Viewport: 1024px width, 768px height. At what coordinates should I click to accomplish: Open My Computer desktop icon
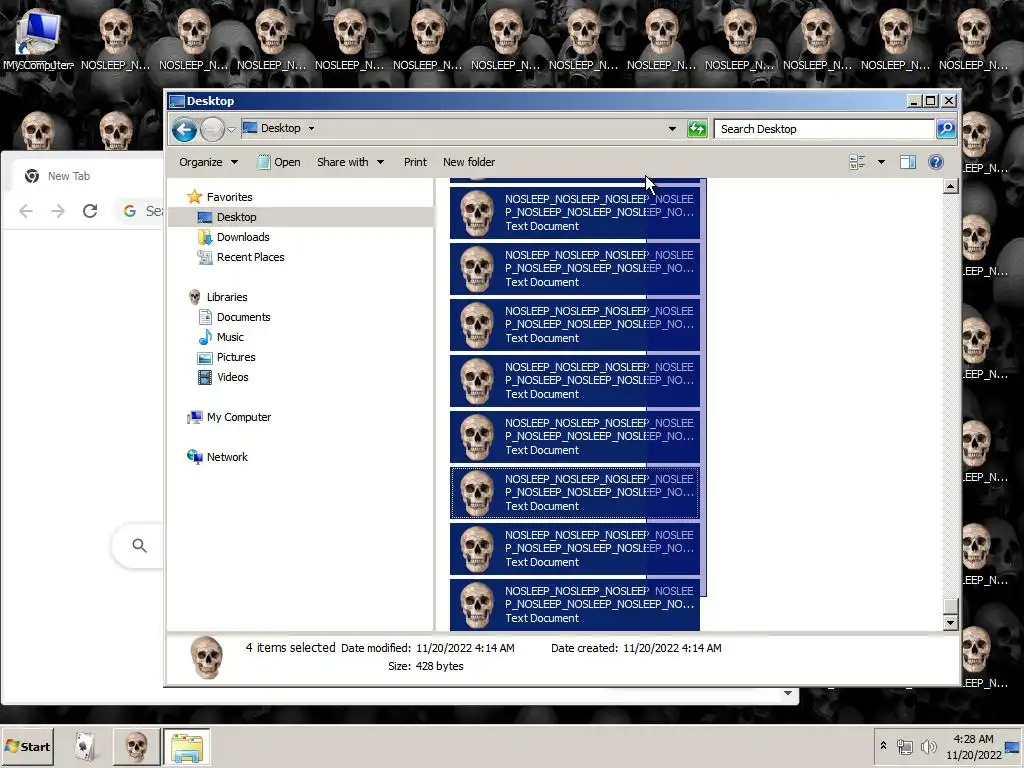pyautogui.click(x=38, y=40)
